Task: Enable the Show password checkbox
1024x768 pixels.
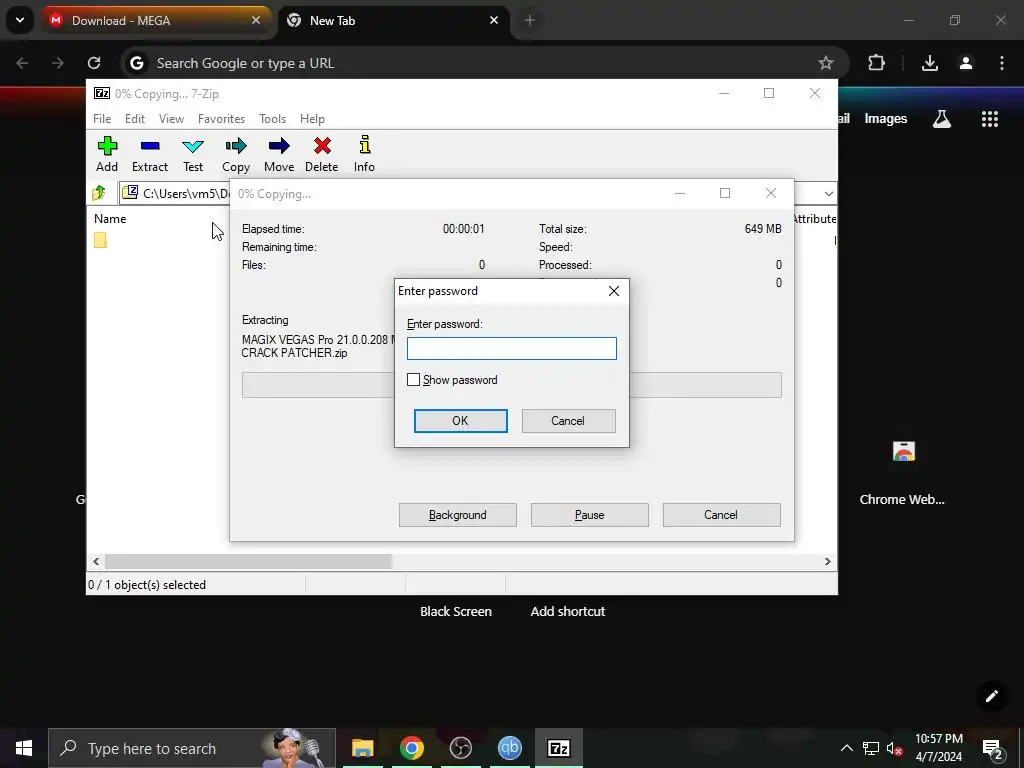Action: tap(413, 379)
